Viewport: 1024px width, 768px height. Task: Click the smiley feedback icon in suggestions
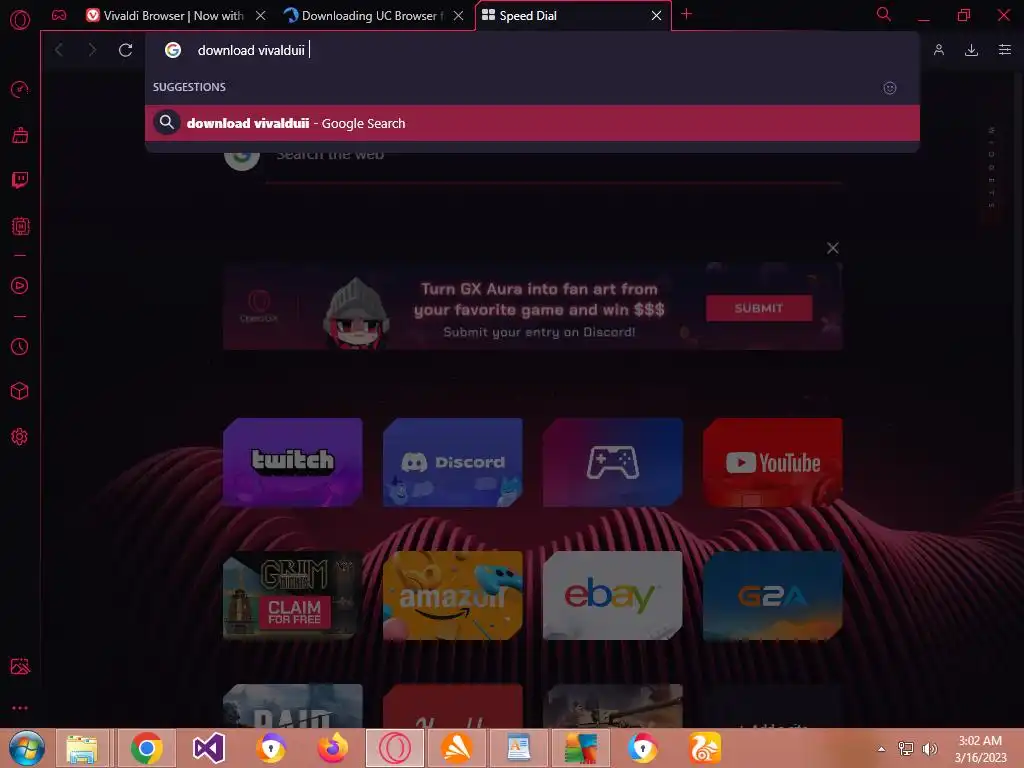coord(889,88)
